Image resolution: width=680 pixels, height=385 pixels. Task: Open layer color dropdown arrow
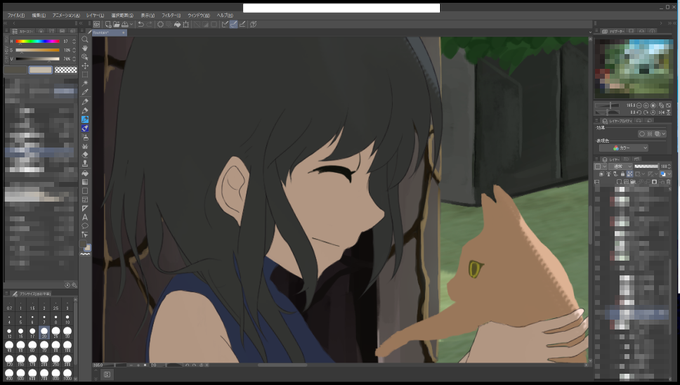[x=669, y=174]
